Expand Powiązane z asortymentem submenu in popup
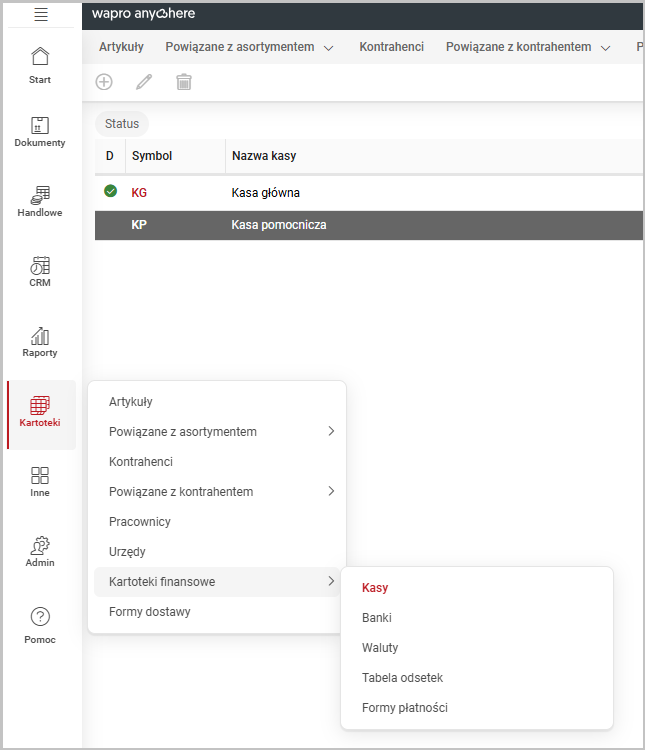 (x=220, y=432)
